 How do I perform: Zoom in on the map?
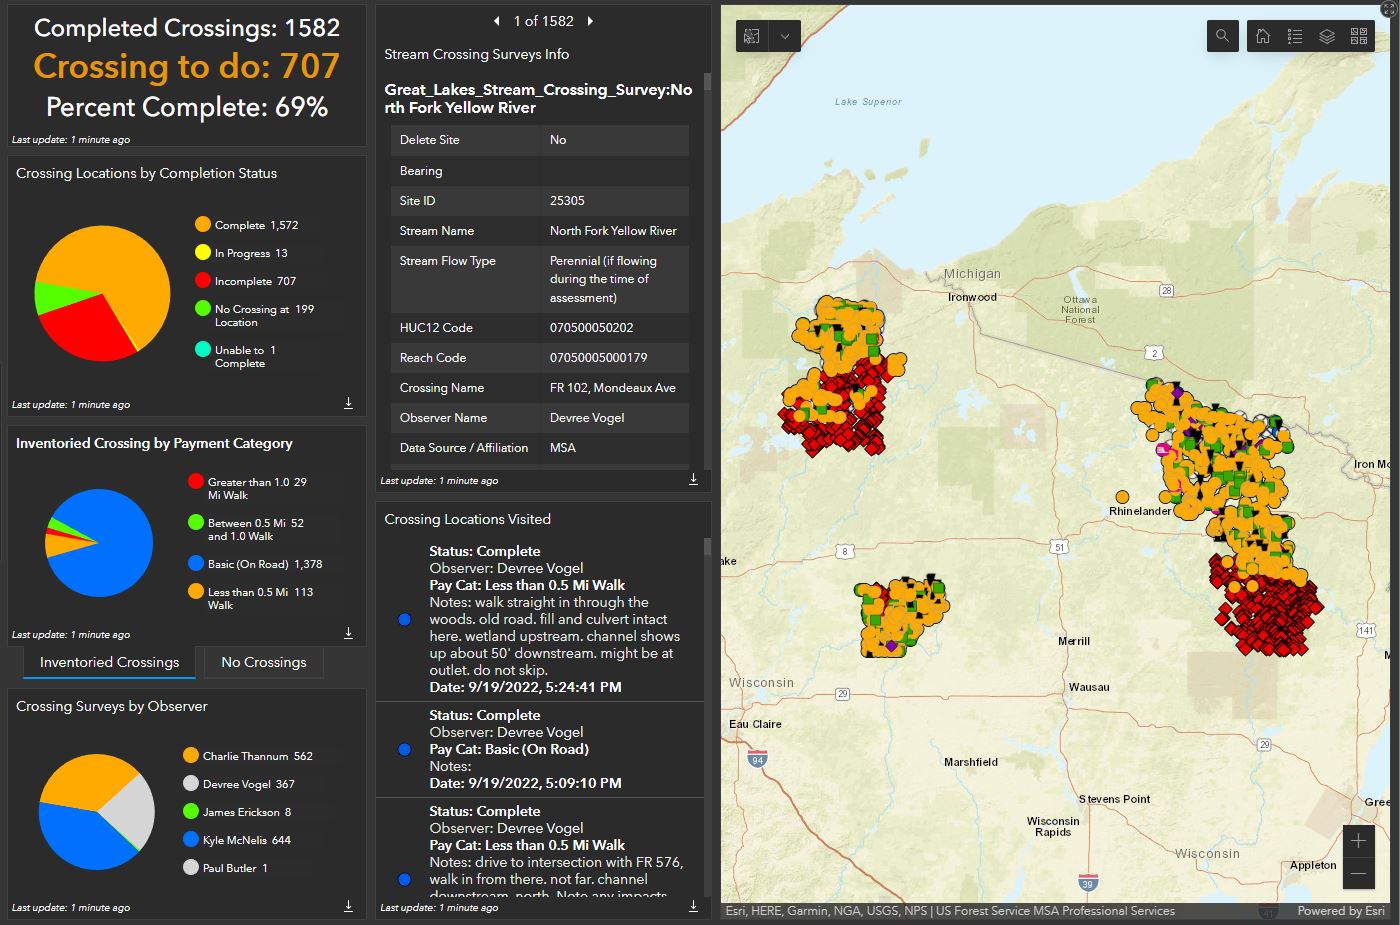pyautogui.click(x=1358, y=841)
